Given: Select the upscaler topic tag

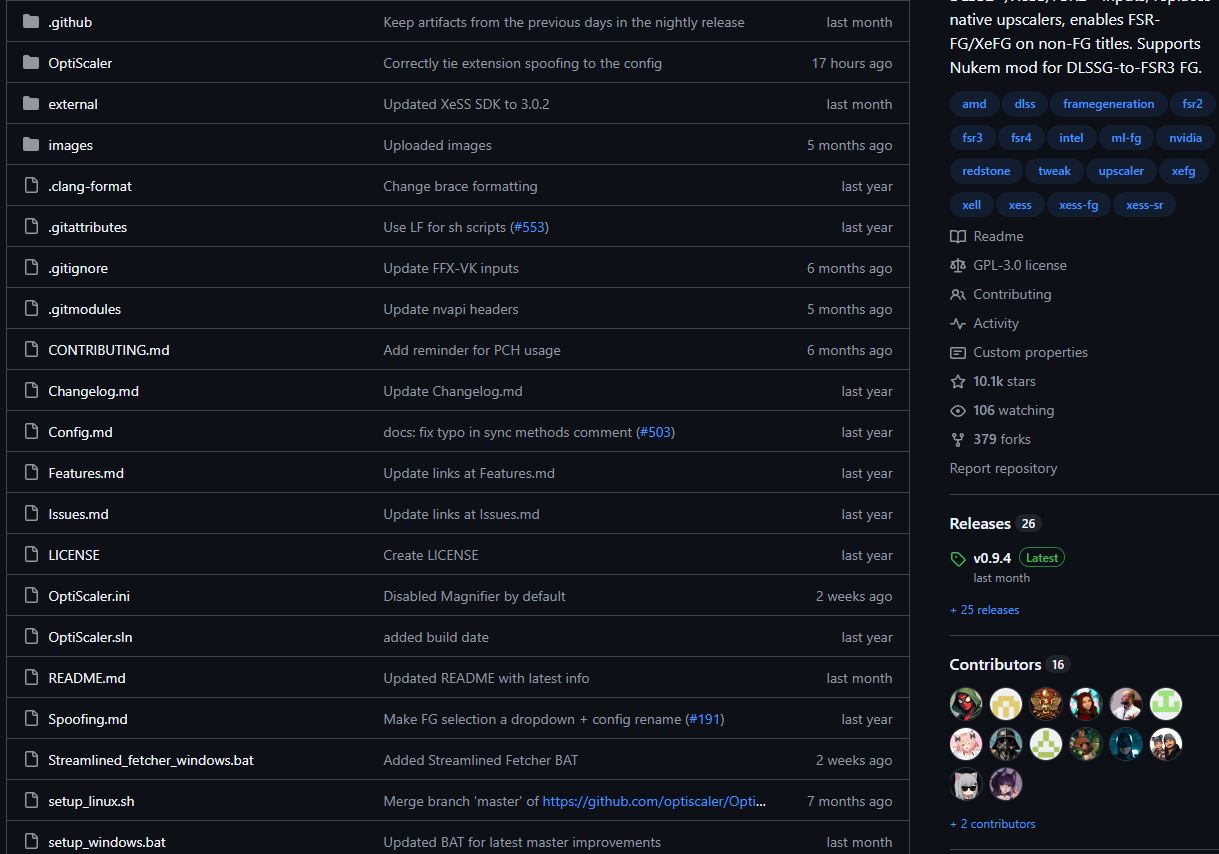Looking at the screenshot, I should 1121,171.
